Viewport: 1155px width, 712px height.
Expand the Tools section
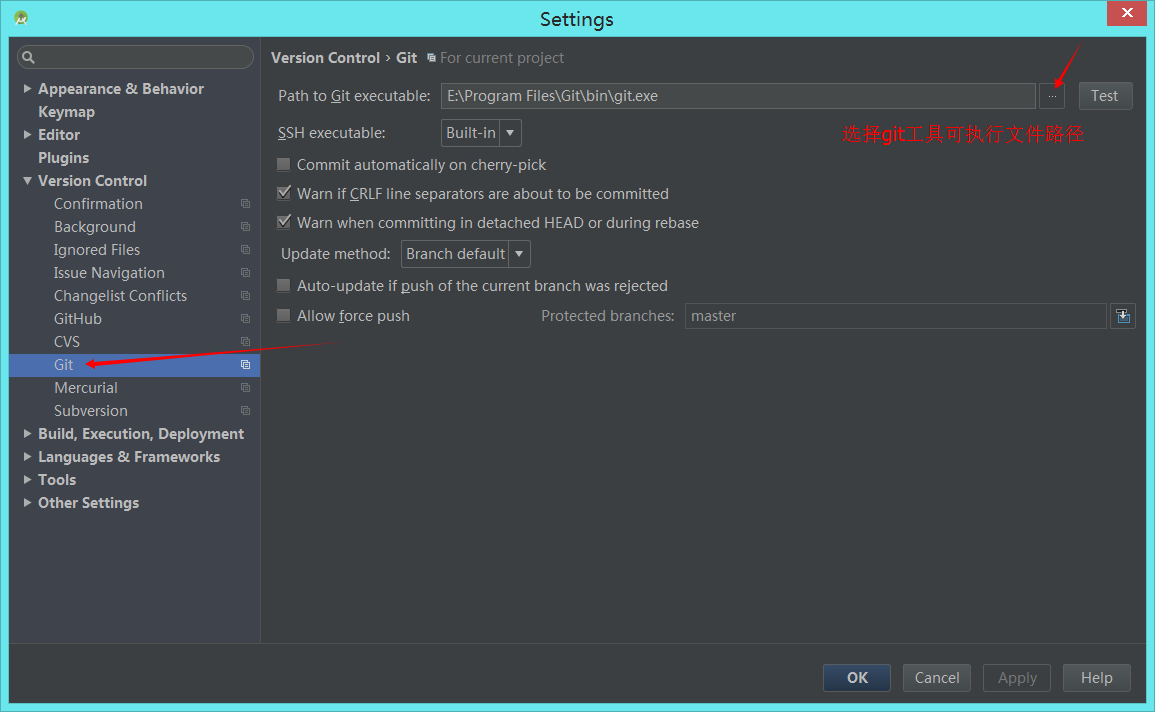(27, 479)
